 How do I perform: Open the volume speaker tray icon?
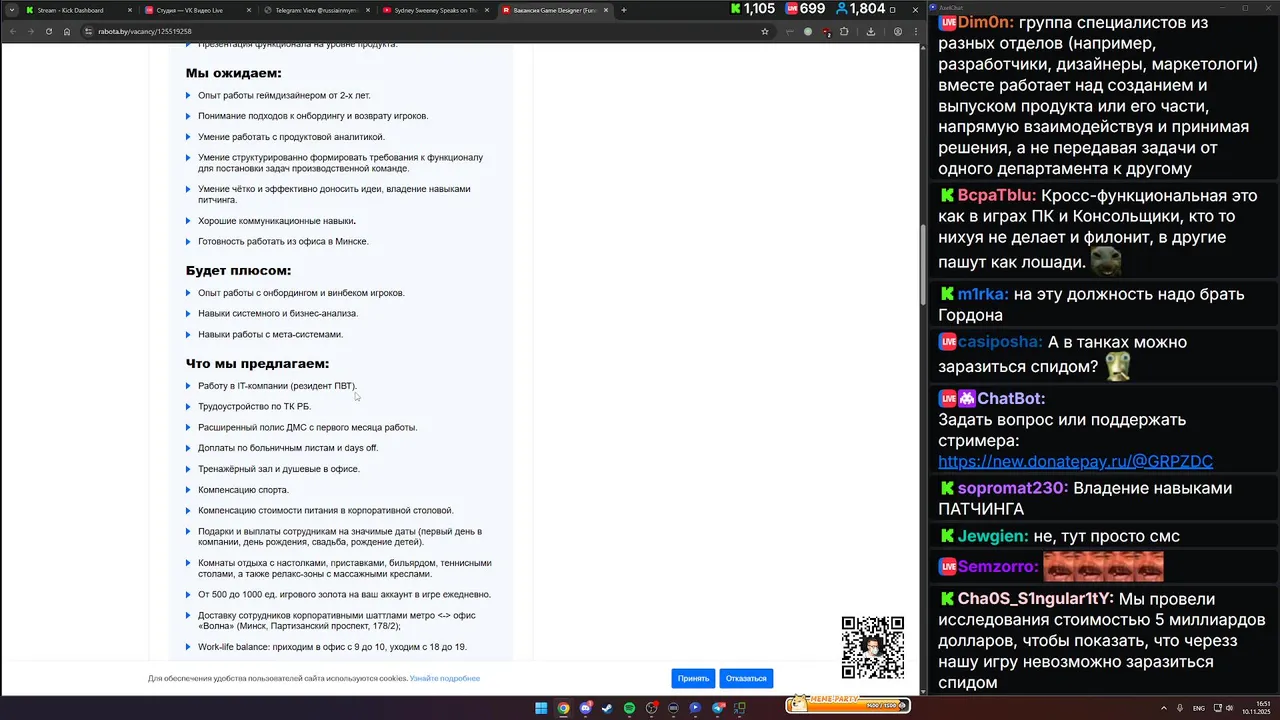pos(1229,708)
